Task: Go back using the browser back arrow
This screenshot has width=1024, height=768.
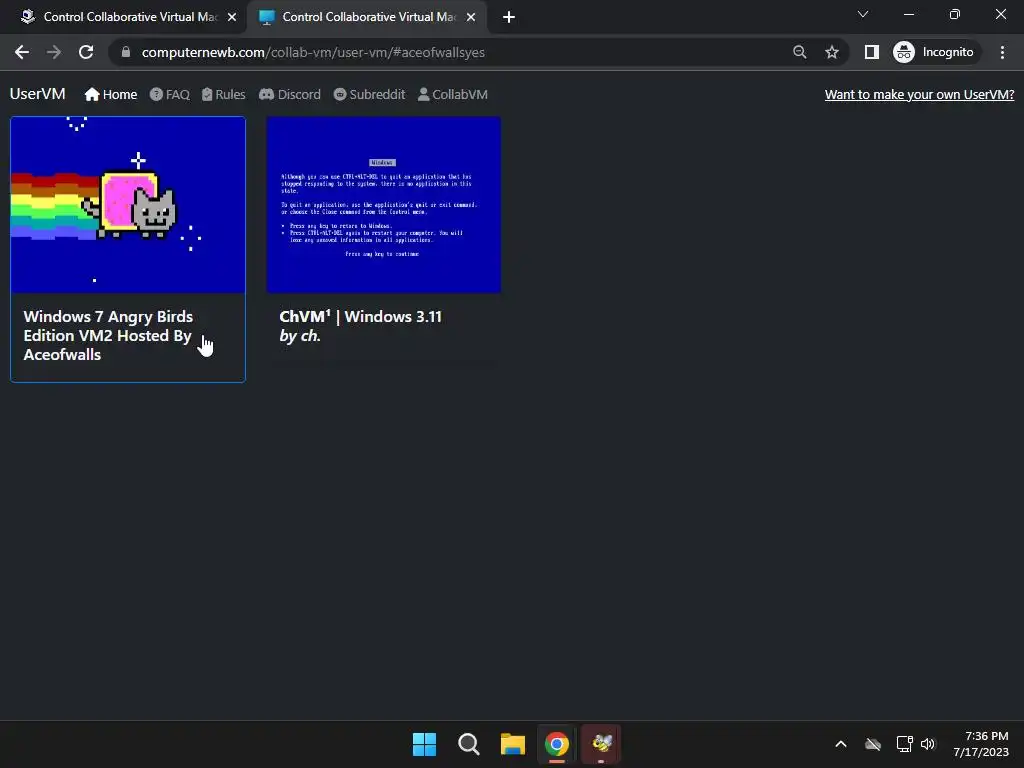Action: [22, 52]
